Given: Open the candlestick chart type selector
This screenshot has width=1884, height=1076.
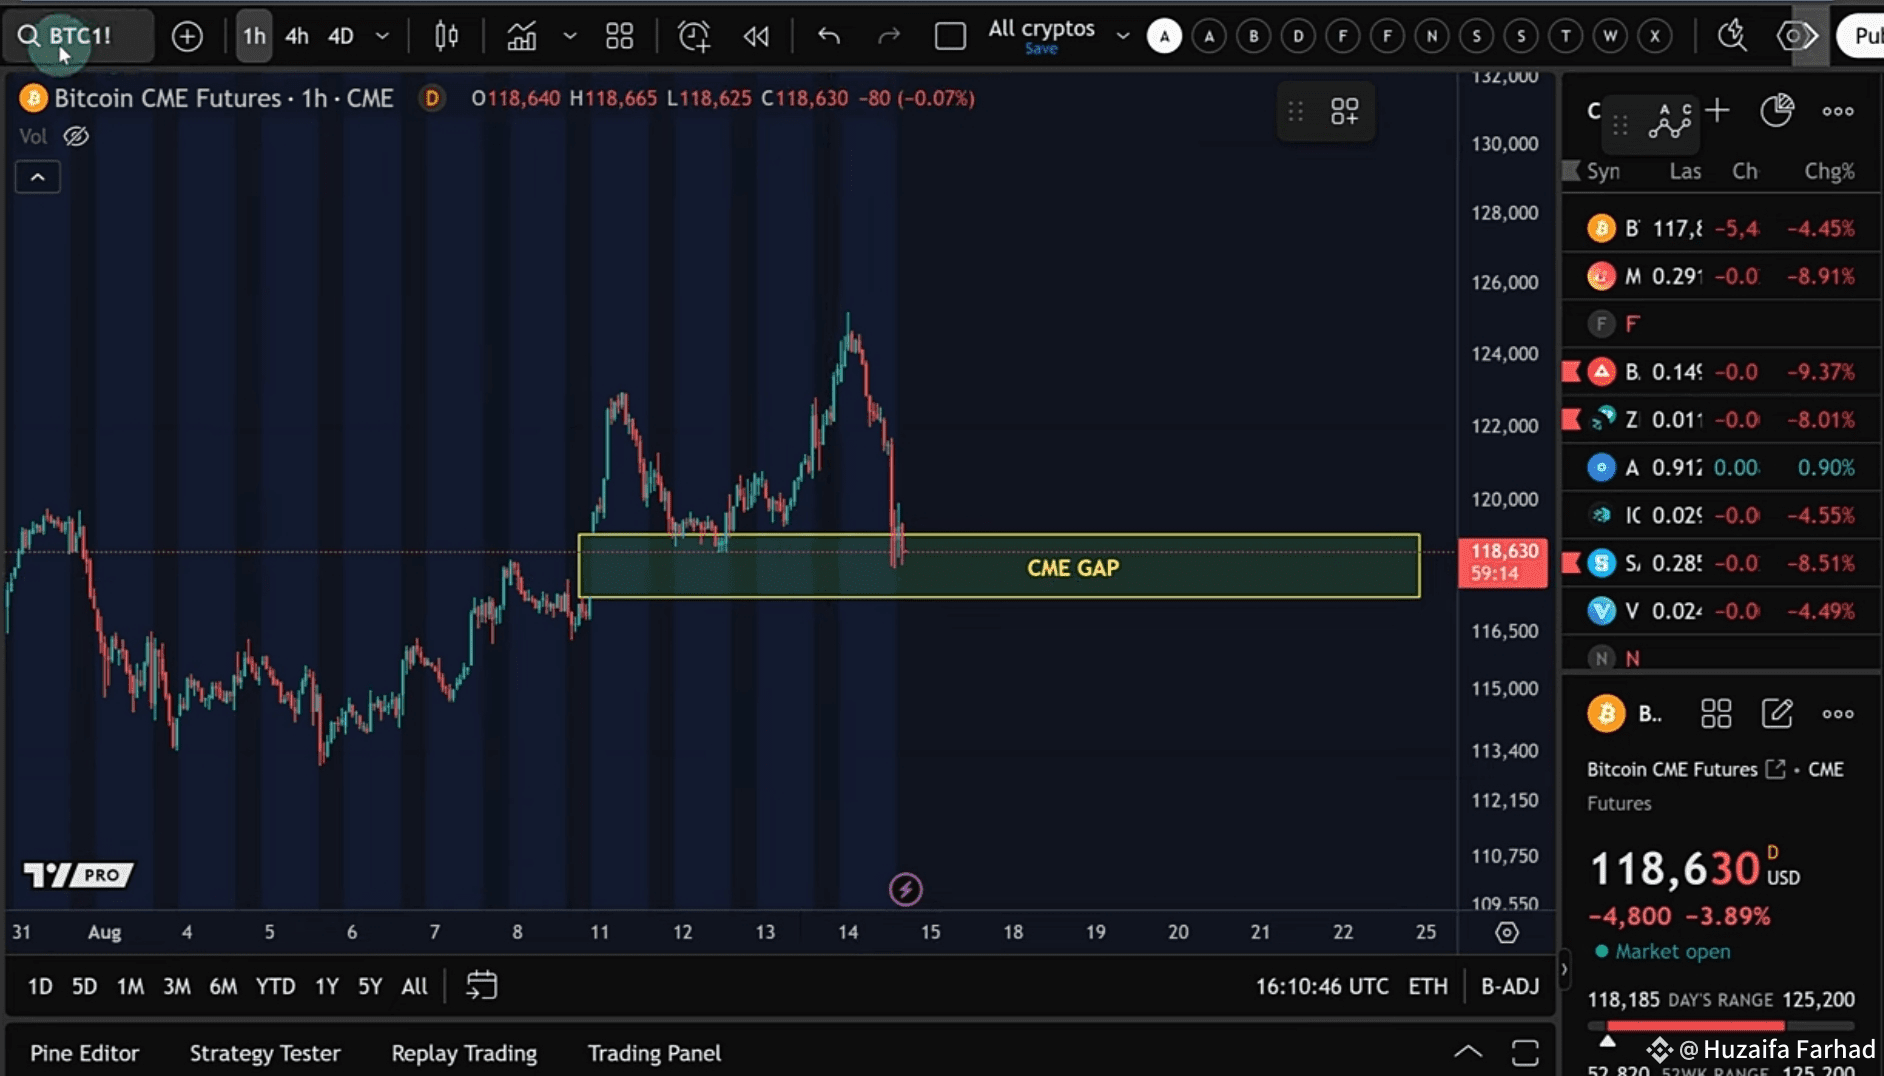Looking at the screenshot, I should pyautogui.click(x=446, y=37).
